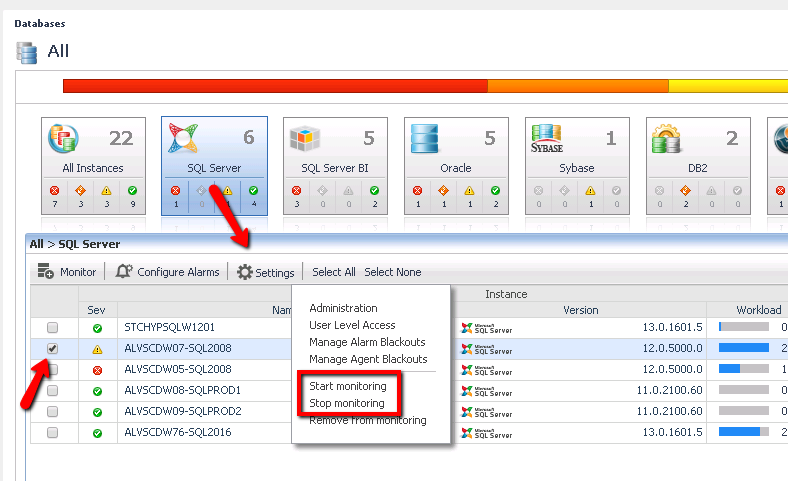This screenshot has height=481, width=788.
Task: Check the box for ALVSCDW09-SQLPROD2
Action: (52, 412)
